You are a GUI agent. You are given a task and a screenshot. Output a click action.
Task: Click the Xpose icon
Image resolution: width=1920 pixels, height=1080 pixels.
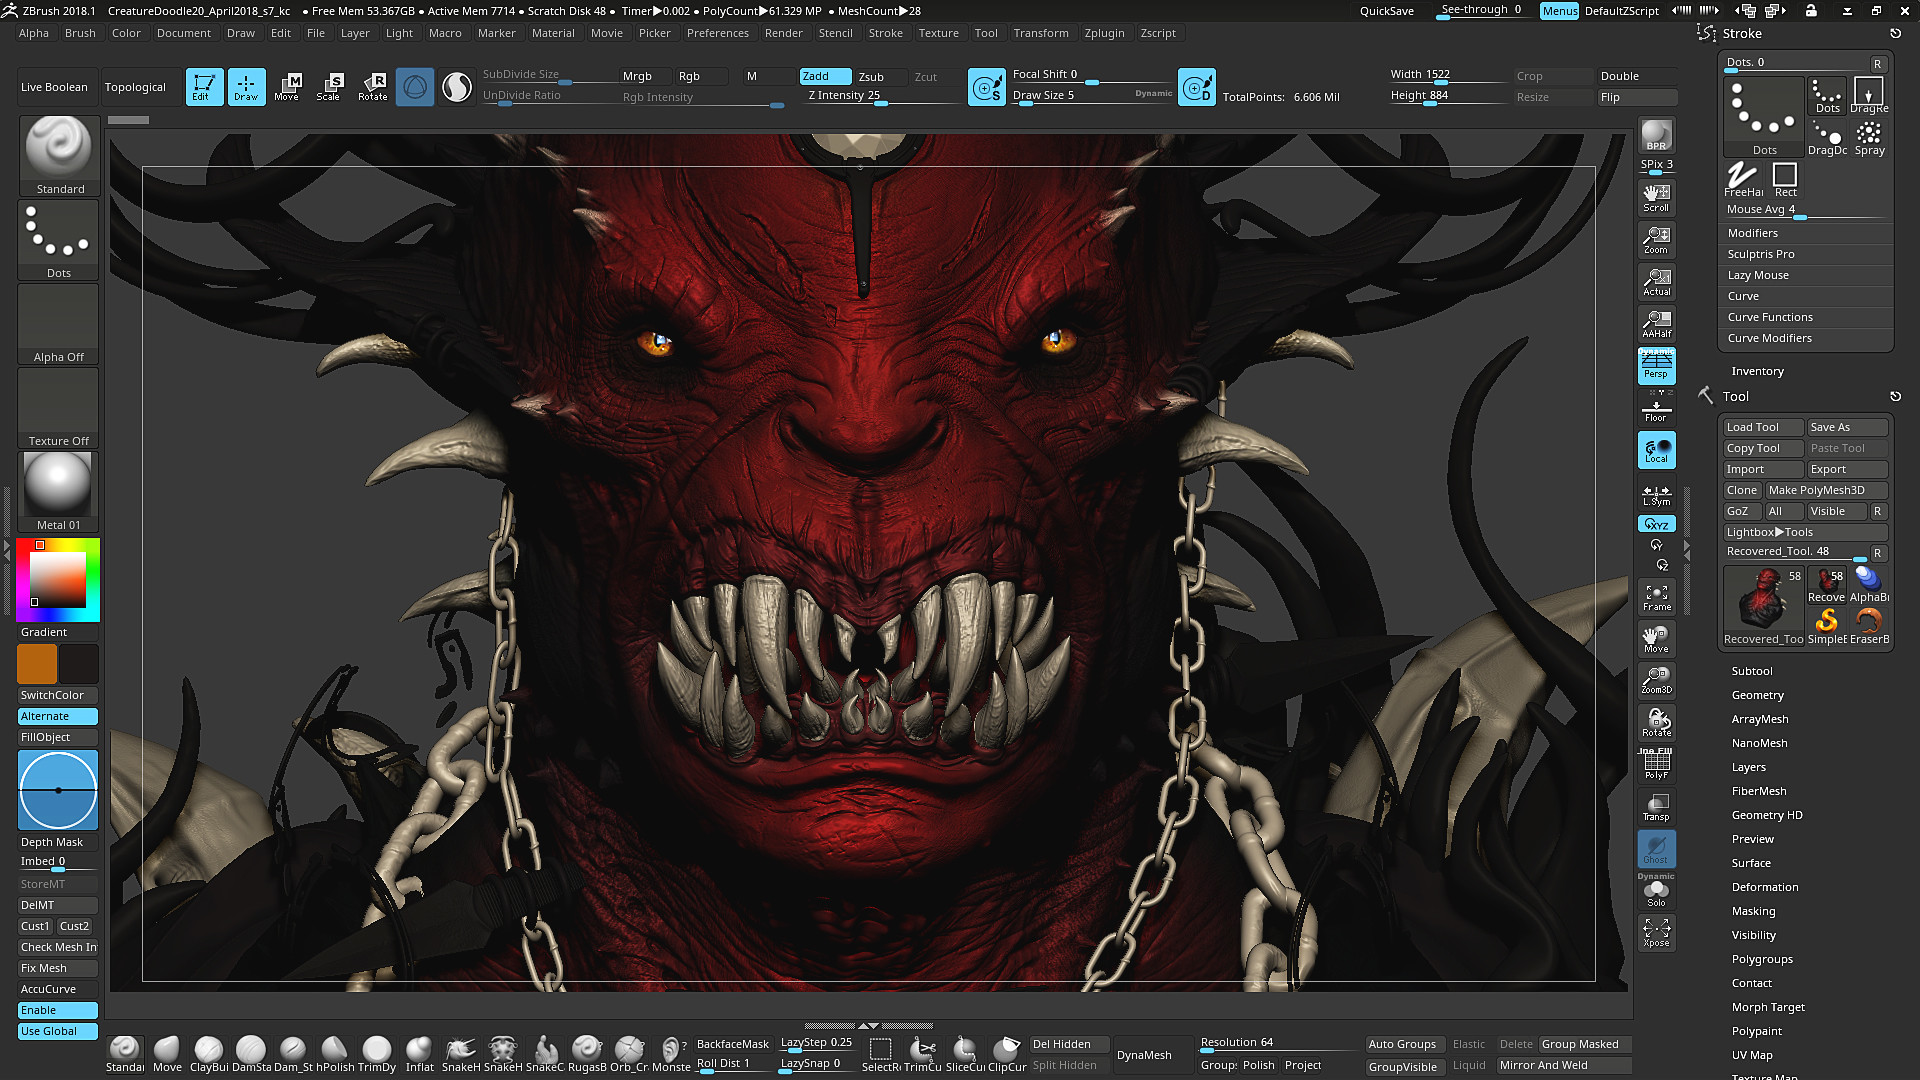click(1656, 933)
